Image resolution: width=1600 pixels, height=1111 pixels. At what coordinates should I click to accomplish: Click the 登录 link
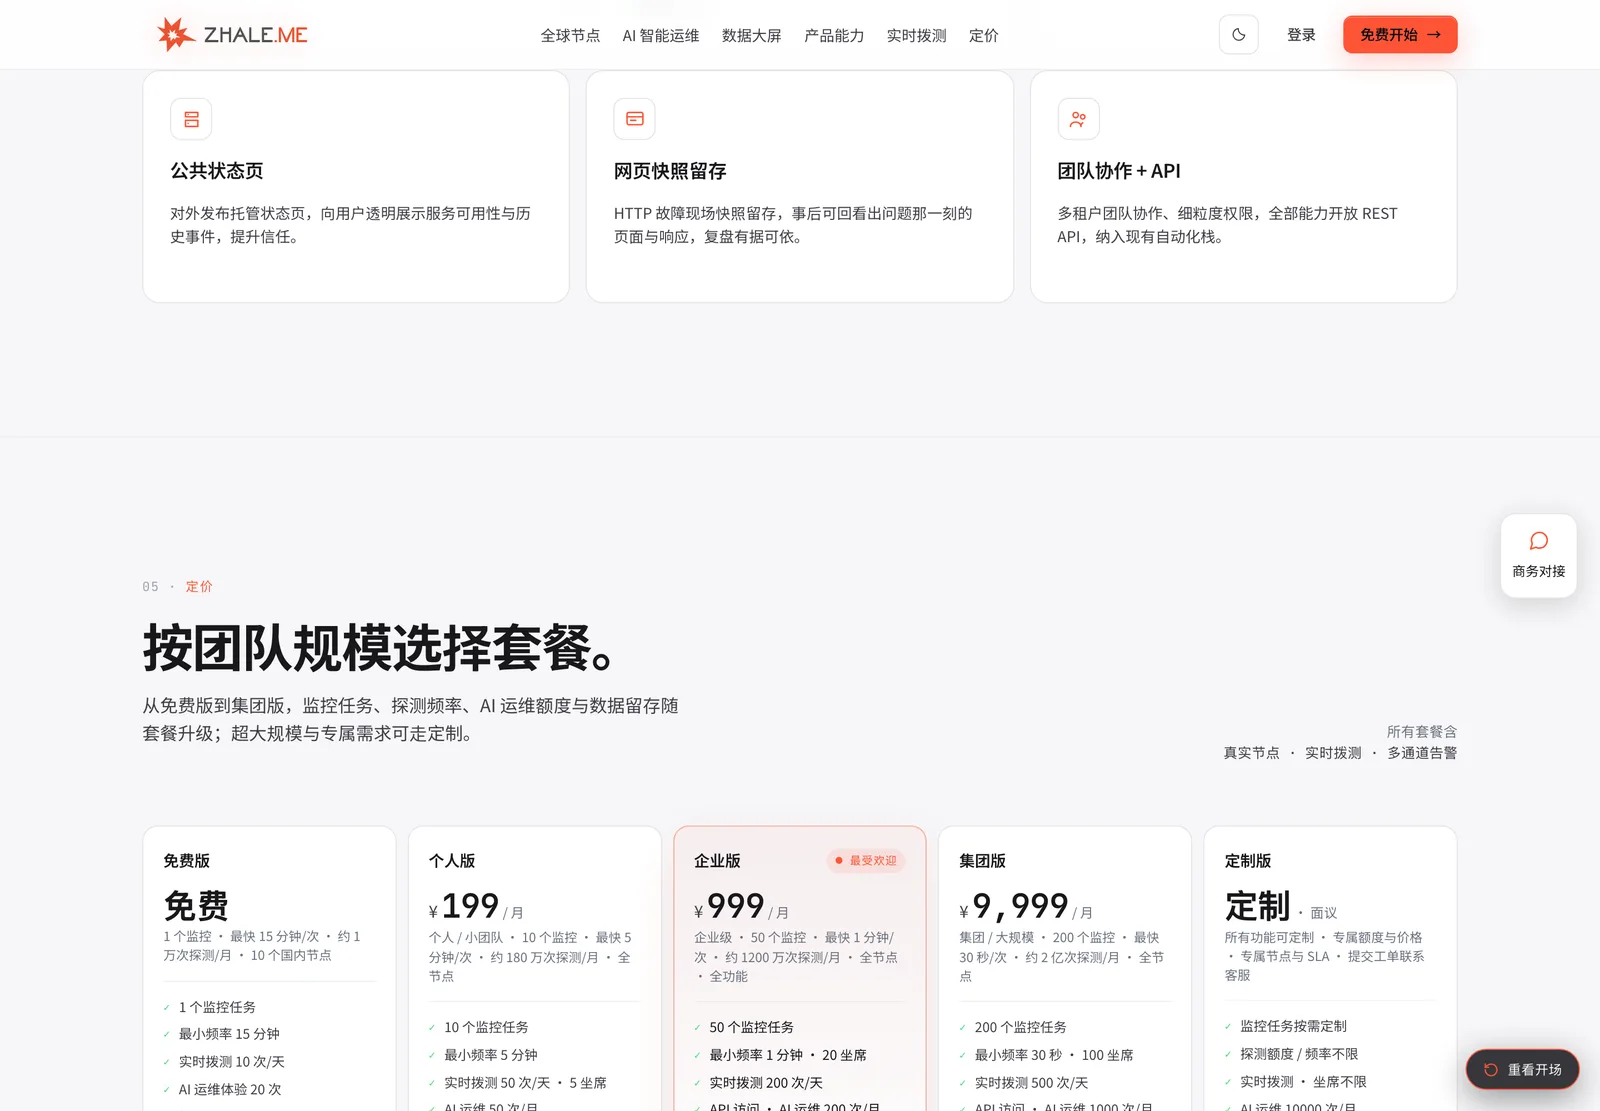(x=1301, y=35)
